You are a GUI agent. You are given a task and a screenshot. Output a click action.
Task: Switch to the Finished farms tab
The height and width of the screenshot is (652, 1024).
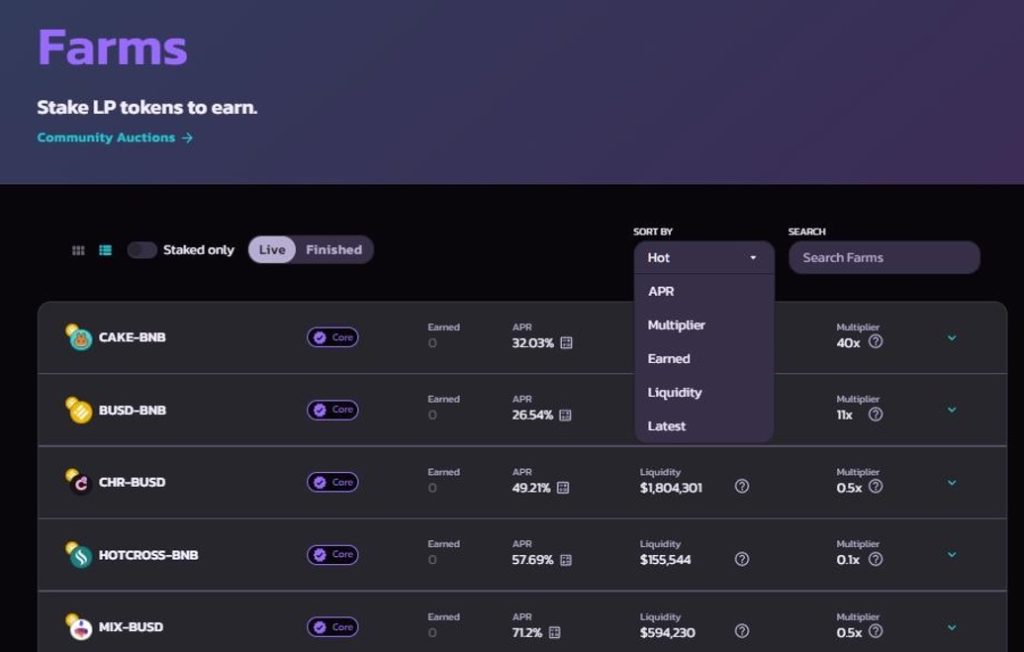tap(333, 249)
